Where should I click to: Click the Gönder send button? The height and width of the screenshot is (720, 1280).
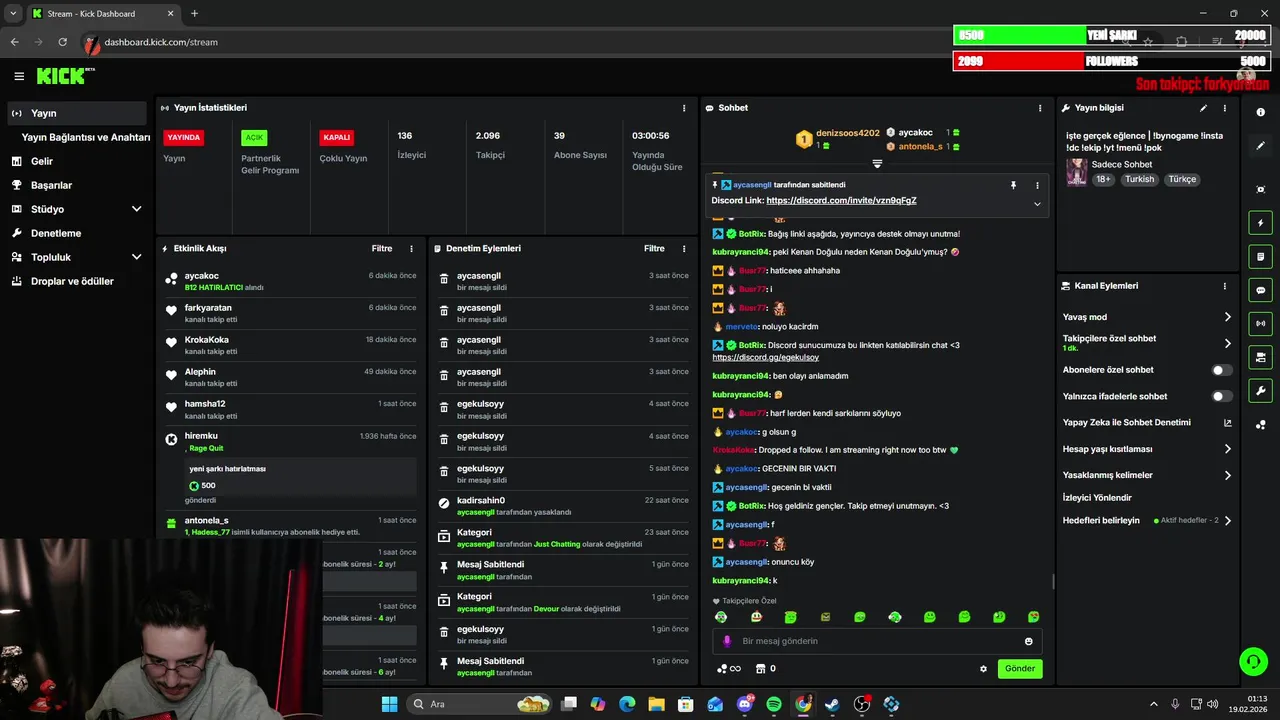coord(1020,669)
